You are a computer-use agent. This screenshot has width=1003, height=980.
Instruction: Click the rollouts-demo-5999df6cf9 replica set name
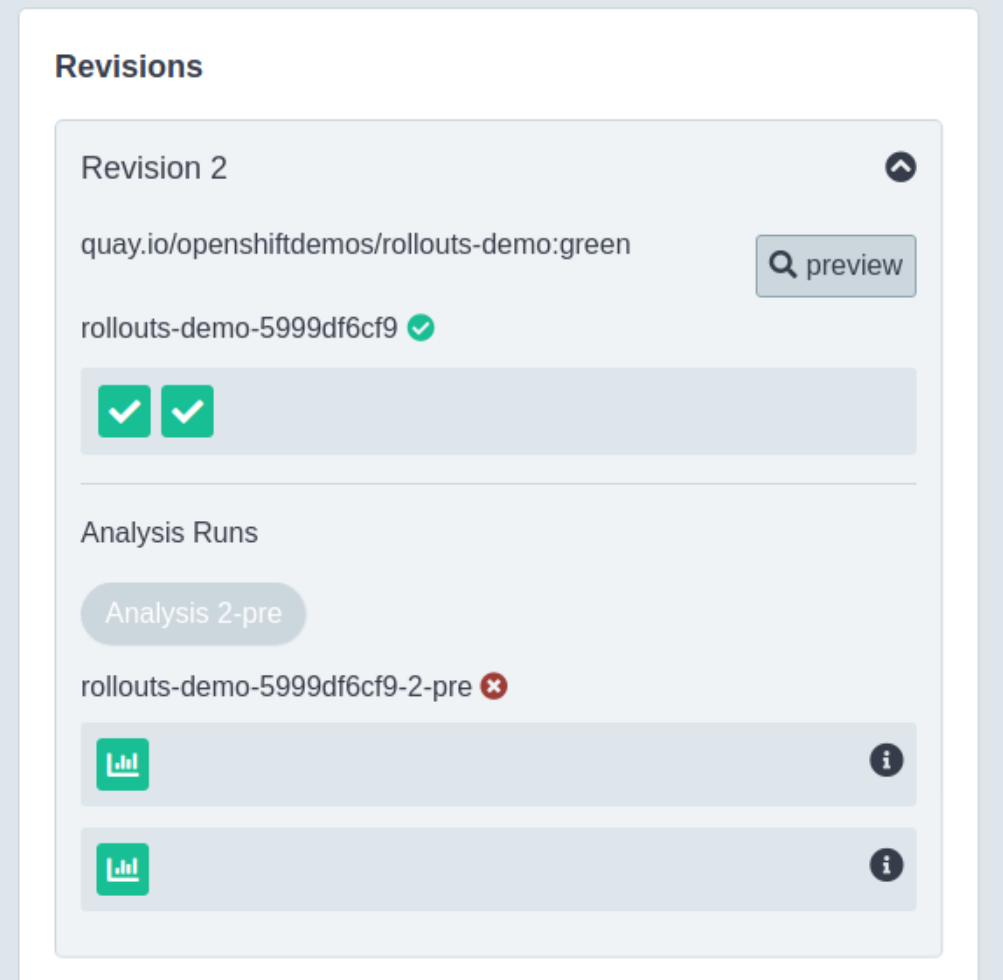(x=239, y=328)
